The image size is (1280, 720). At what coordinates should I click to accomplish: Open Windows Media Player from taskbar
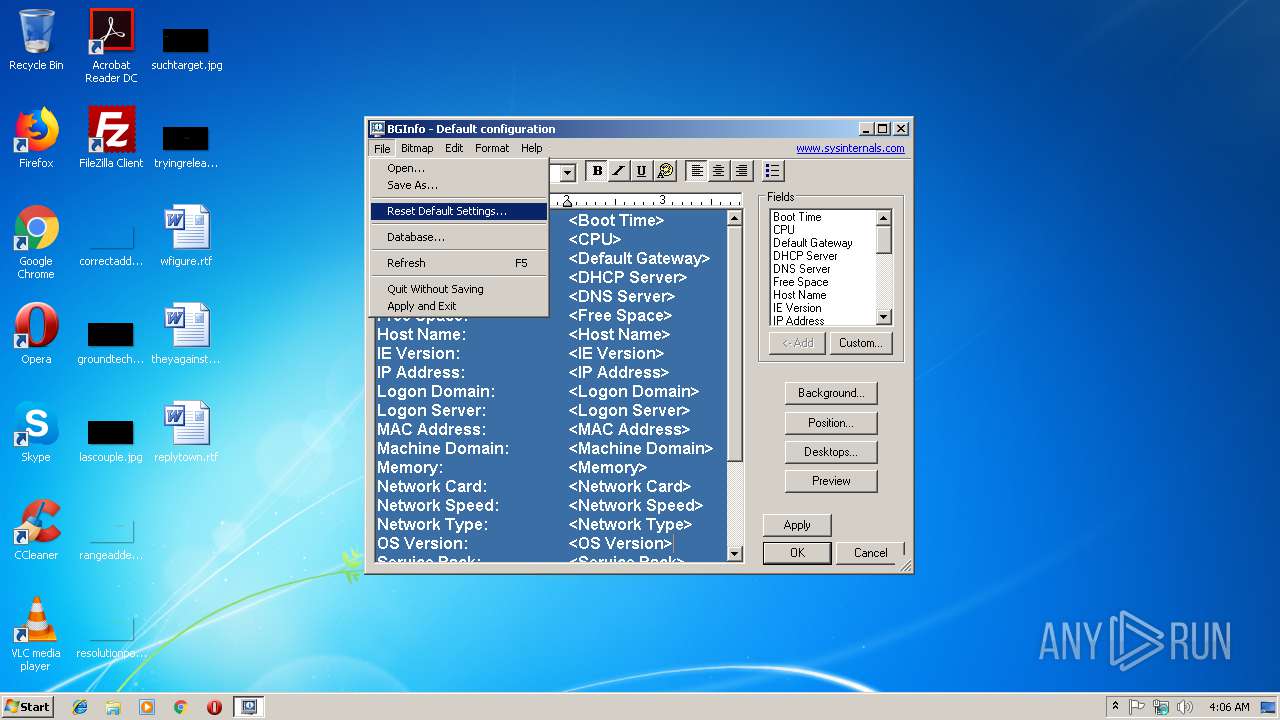(x=147, y=707)
